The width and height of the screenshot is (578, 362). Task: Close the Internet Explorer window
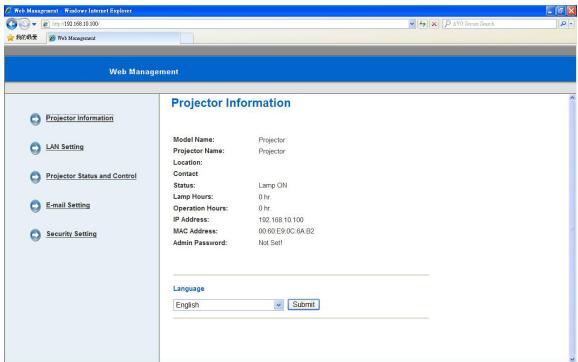(x=571, y=11)
